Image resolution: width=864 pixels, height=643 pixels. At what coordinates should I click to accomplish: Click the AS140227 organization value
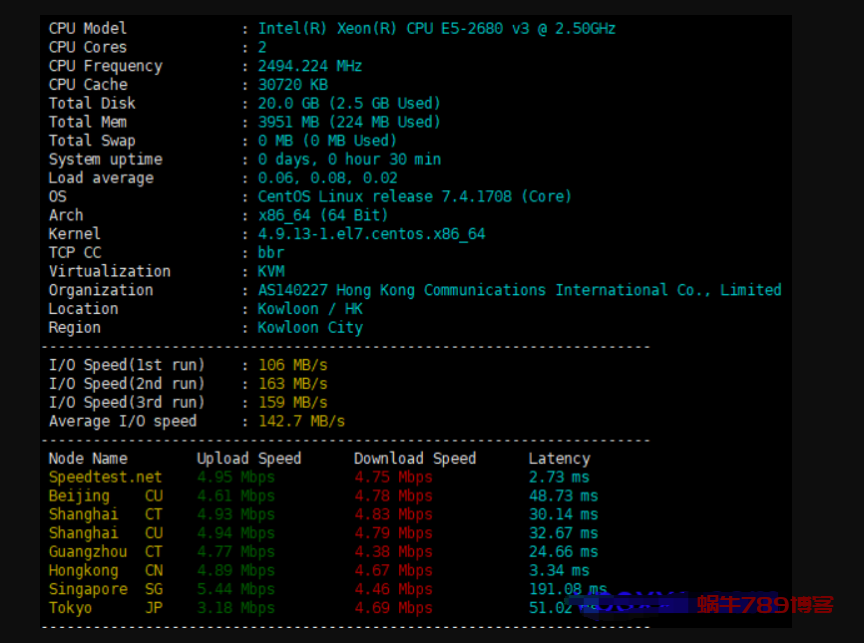pyautogui.click(x=519, y=290)
